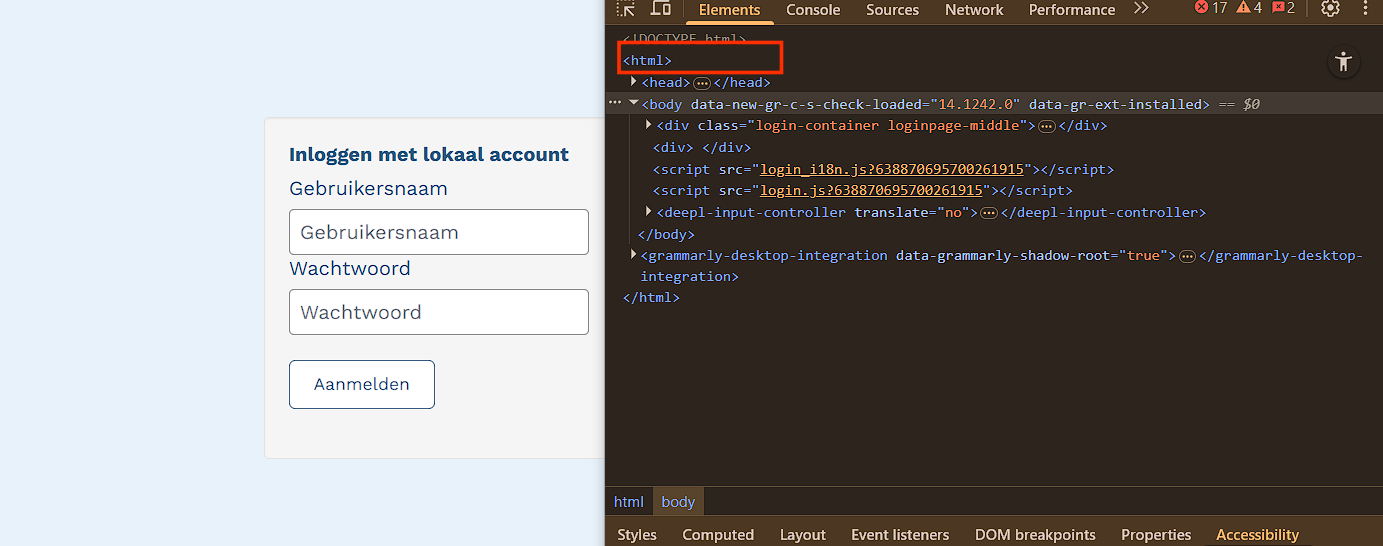Select the closing /body tag row

(x=666, y=234)
